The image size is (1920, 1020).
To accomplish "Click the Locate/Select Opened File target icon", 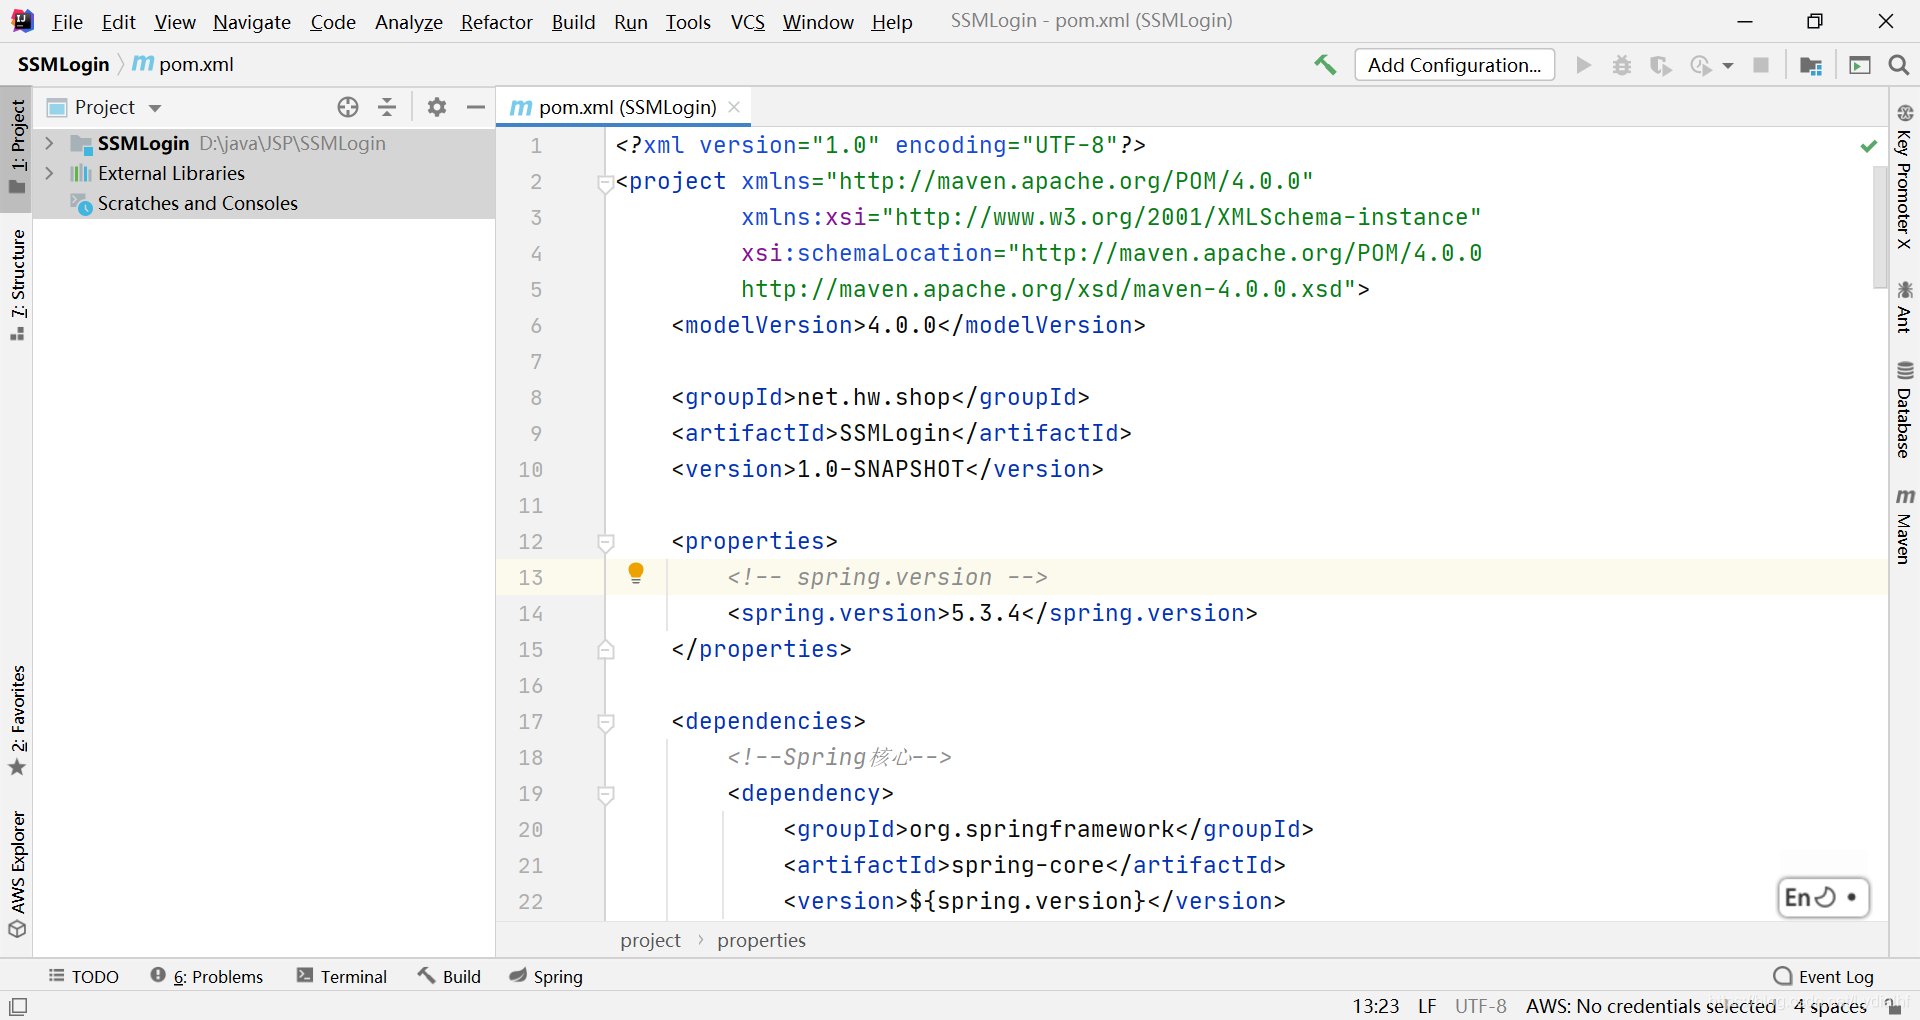I will pos(348,107).
